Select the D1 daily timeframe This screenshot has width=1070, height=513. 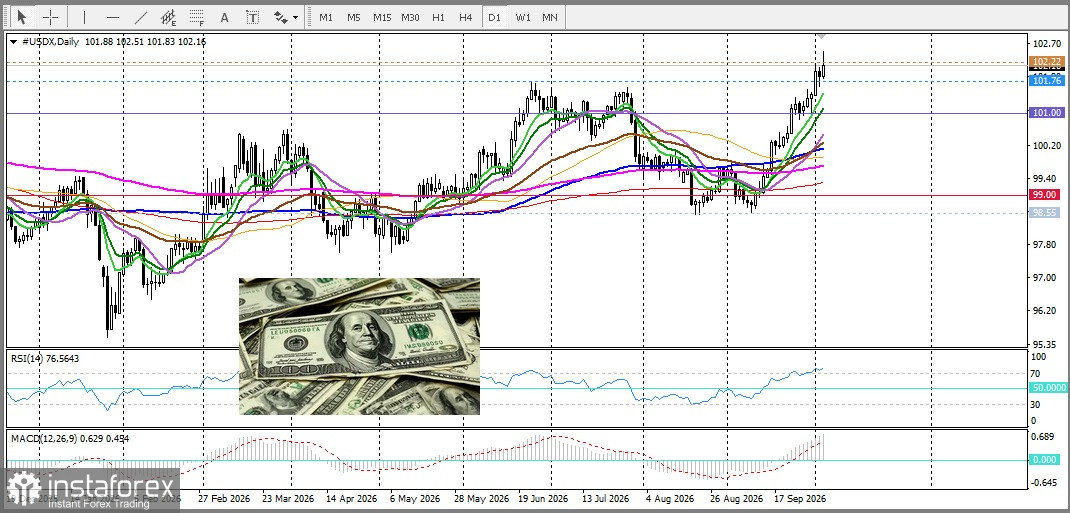tap(494, 17)
